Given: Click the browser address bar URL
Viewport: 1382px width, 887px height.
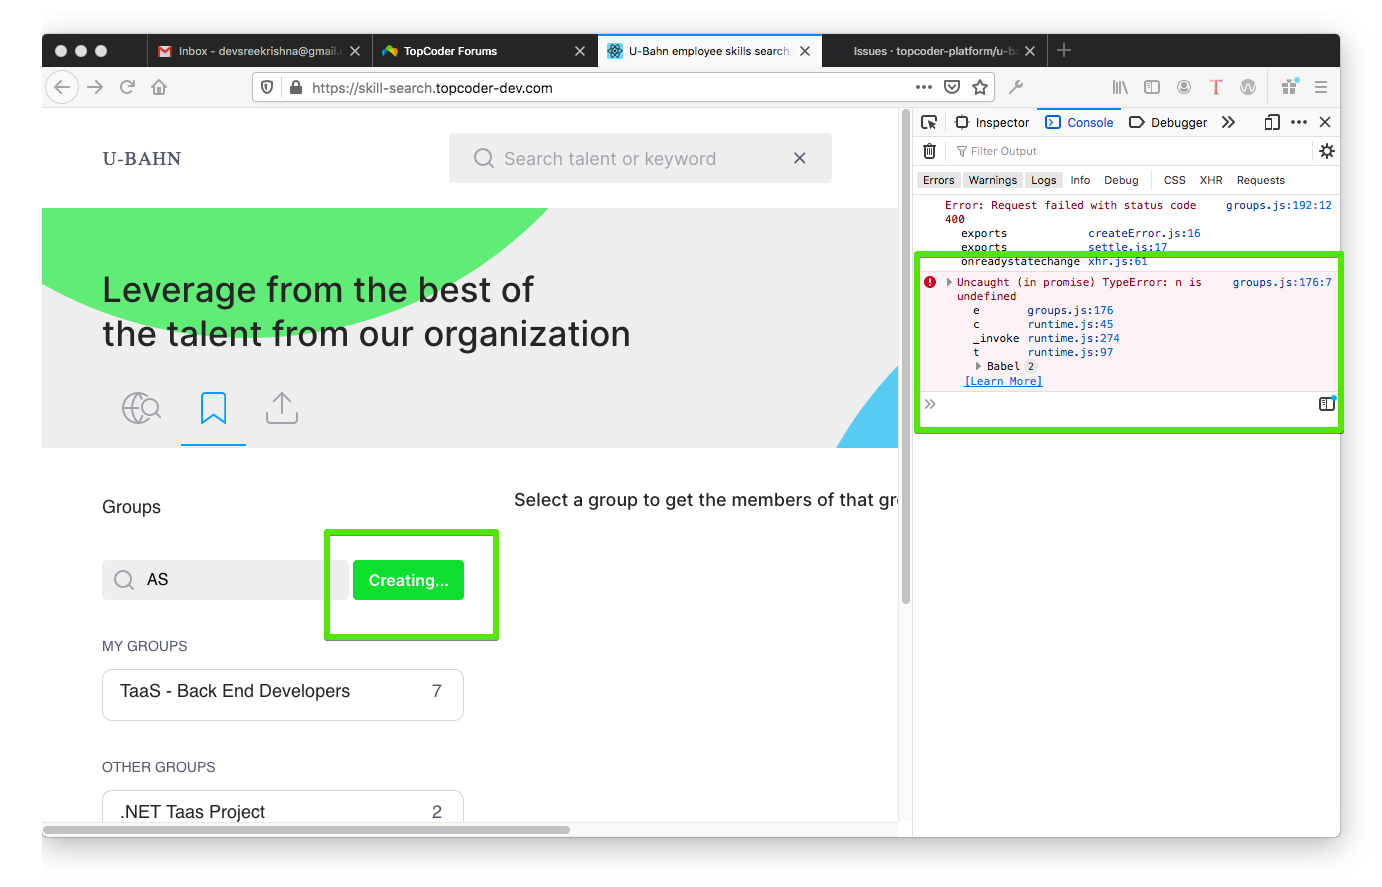Looking at the screenshot, I should (x=432, y=88).
